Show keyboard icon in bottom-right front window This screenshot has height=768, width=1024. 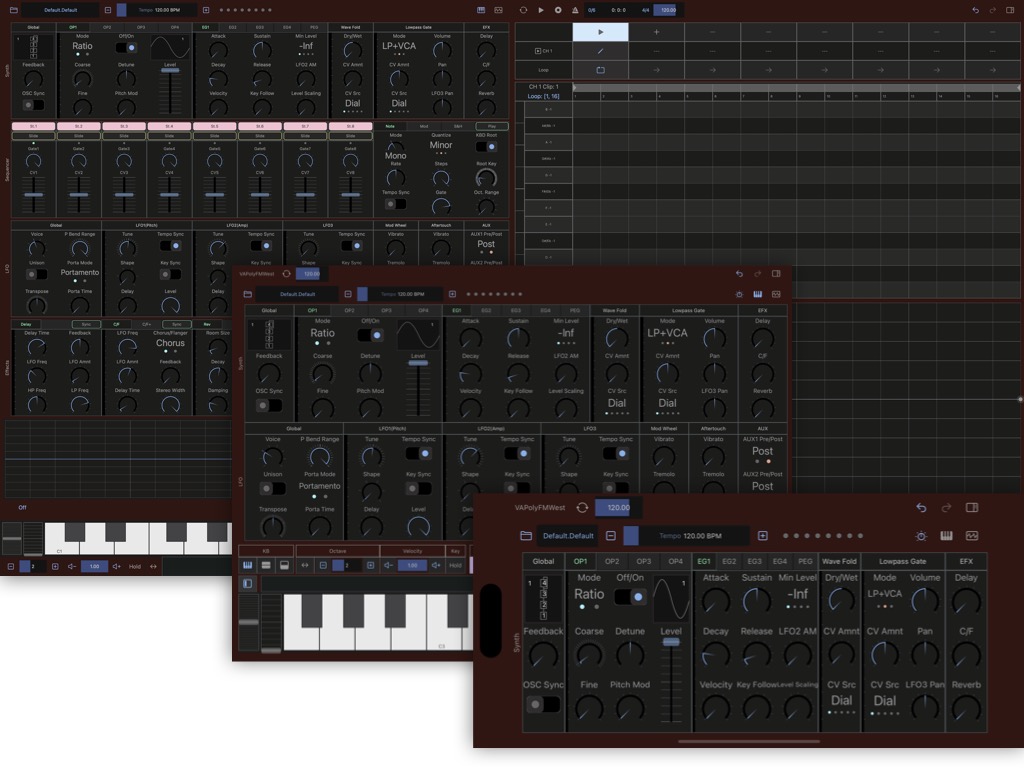click(x=946, y=536)
